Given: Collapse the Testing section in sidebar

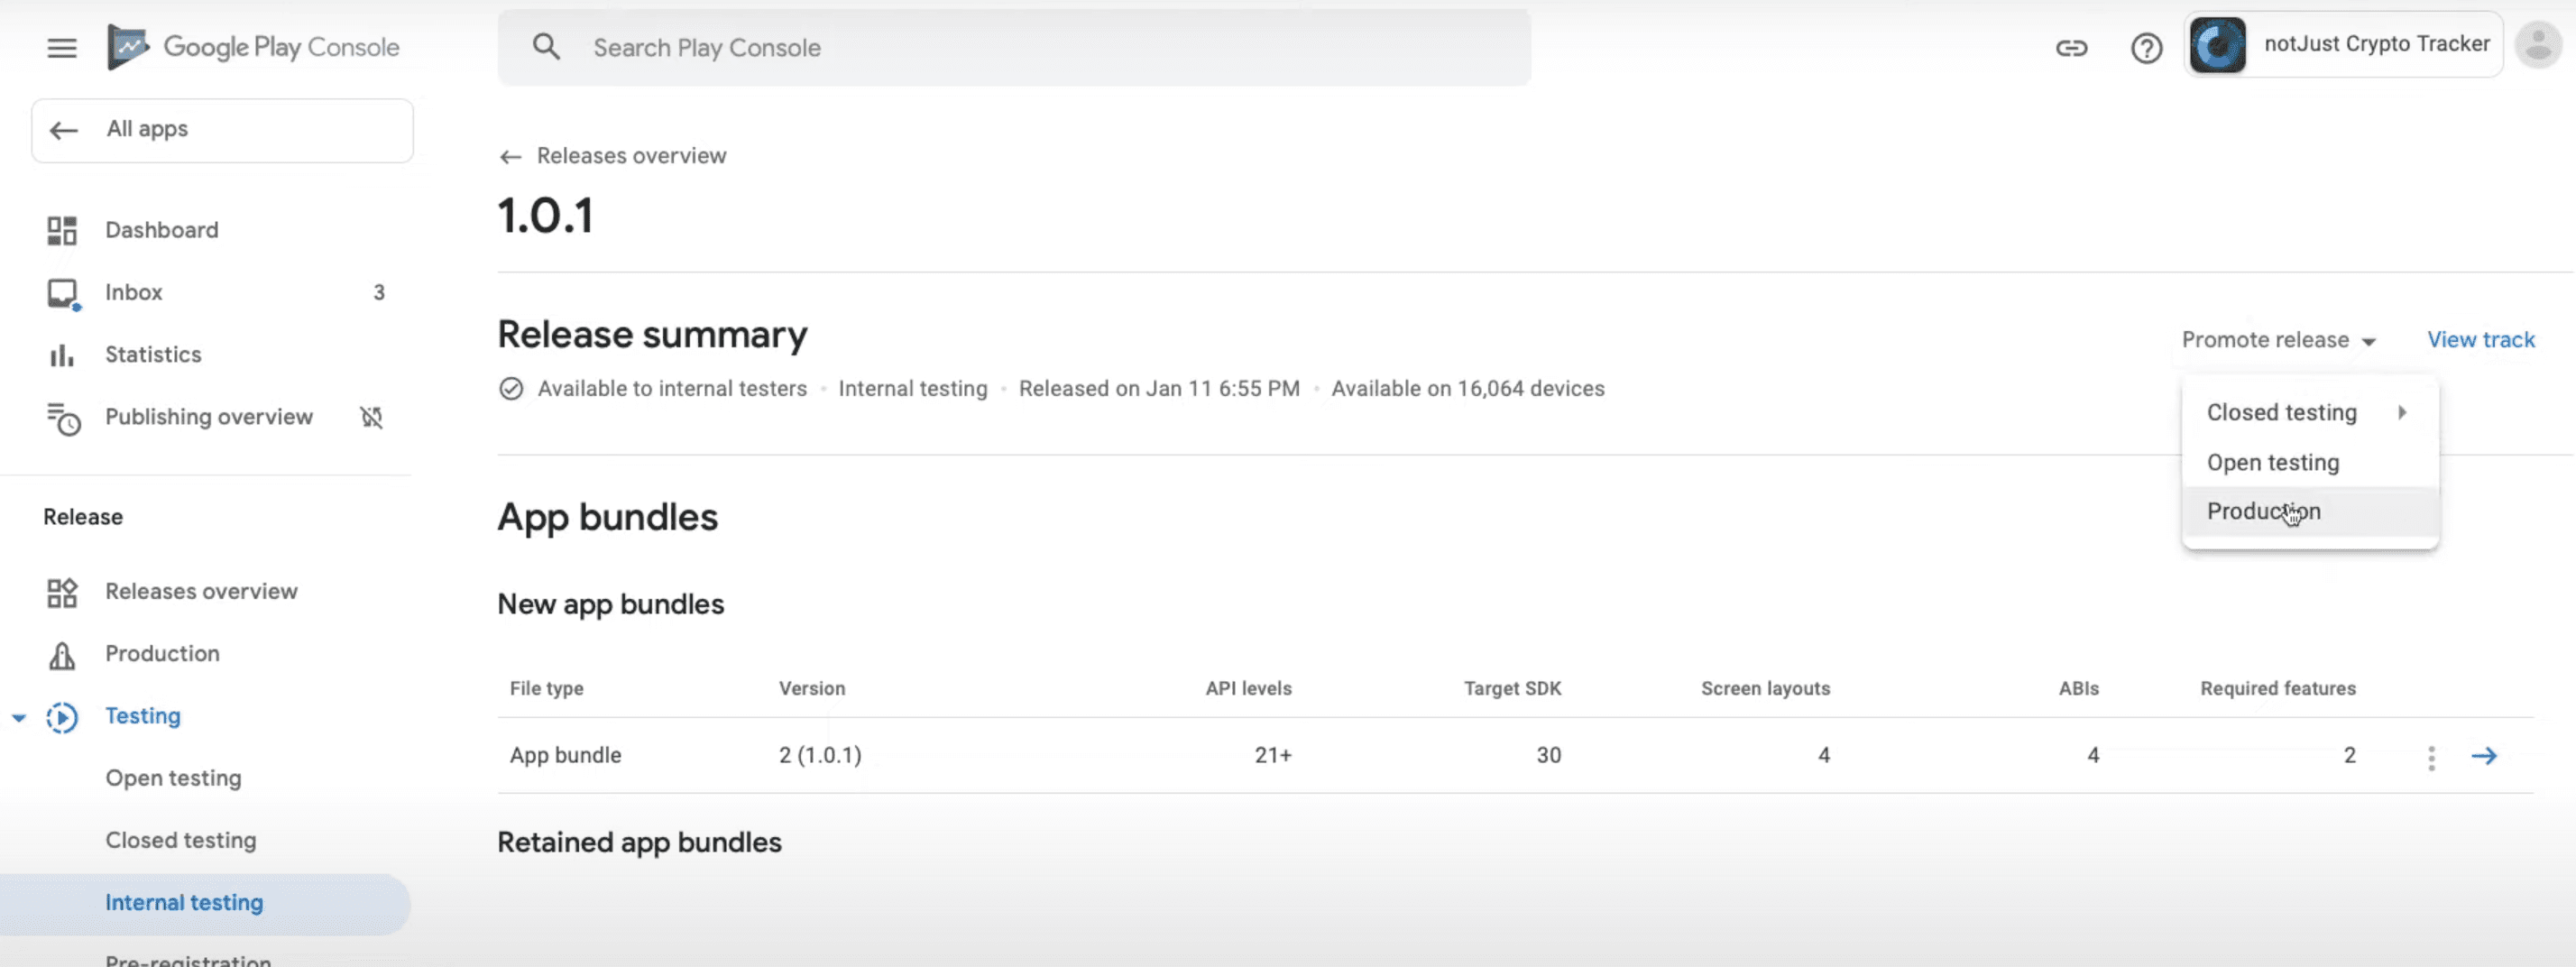Looking at the screenshot, I should click(19, 717).
